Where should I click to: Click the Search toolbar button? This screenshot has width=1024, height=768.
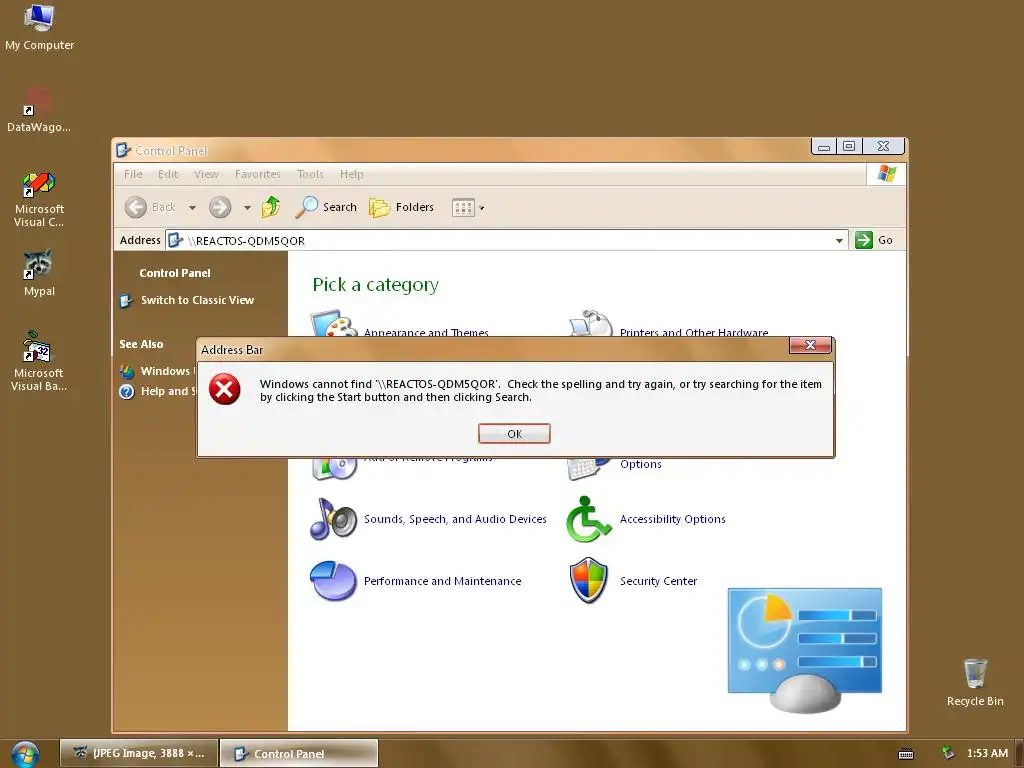click(x=326, y=207)
